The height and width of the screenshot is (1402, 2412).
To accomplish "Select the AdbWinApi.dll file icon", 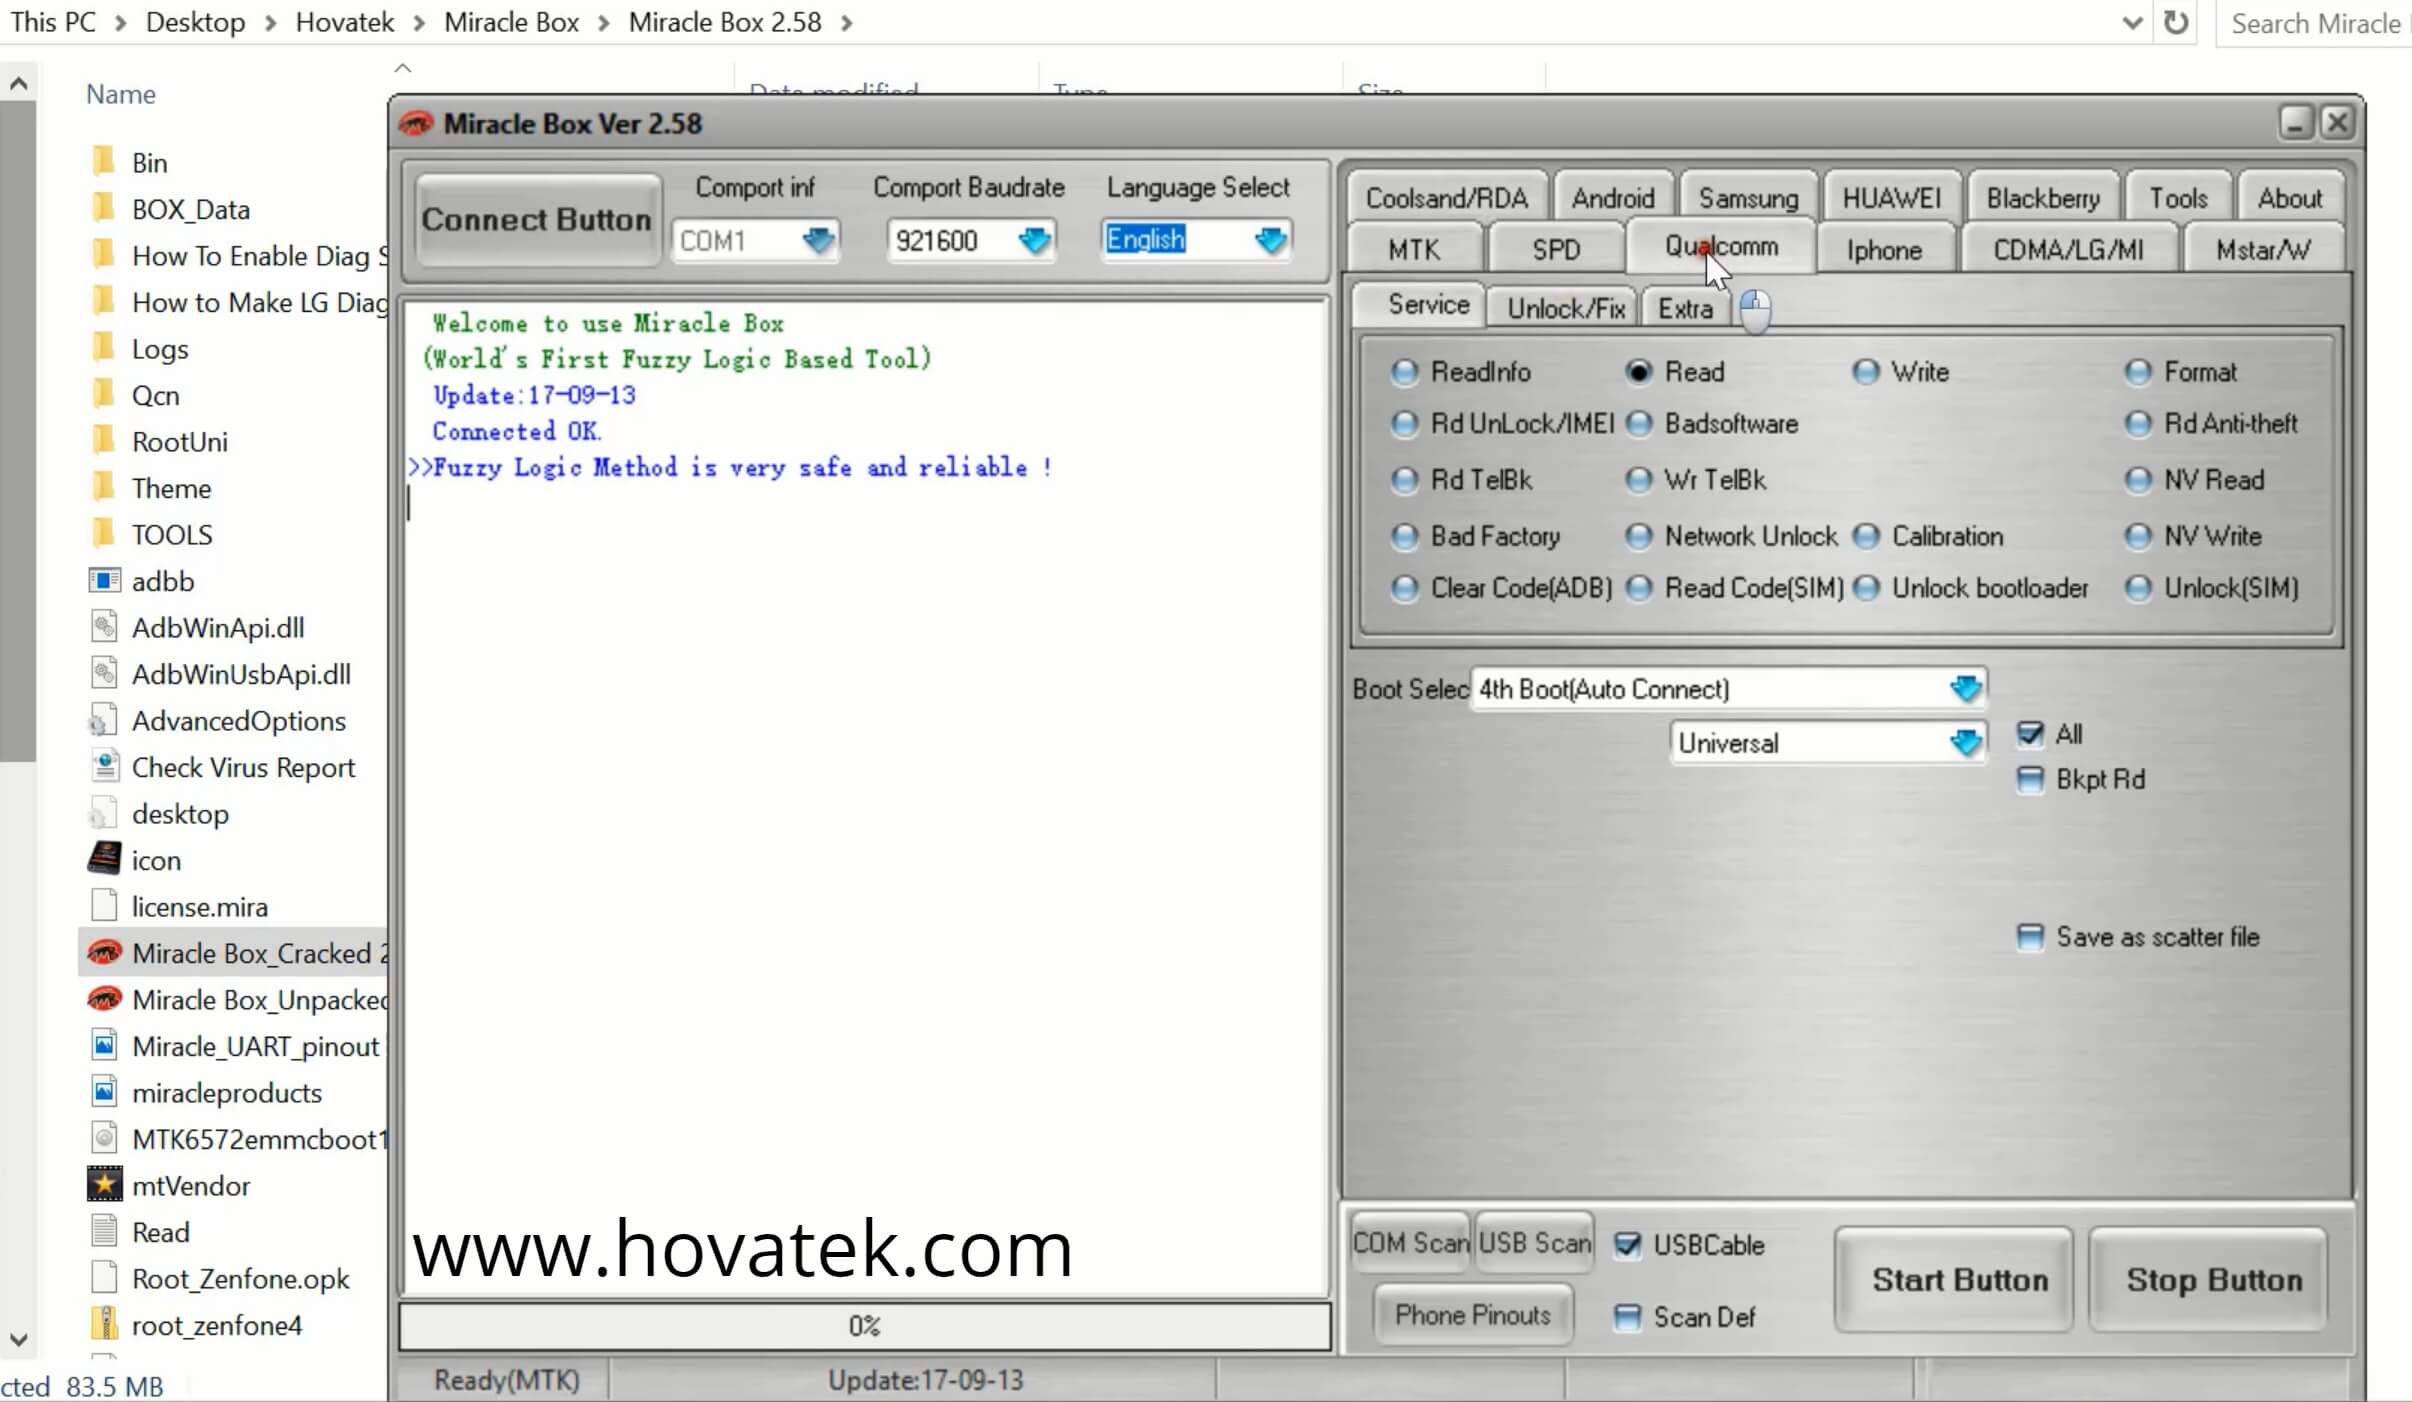I will pyautogui.click(x=104, y=626).
